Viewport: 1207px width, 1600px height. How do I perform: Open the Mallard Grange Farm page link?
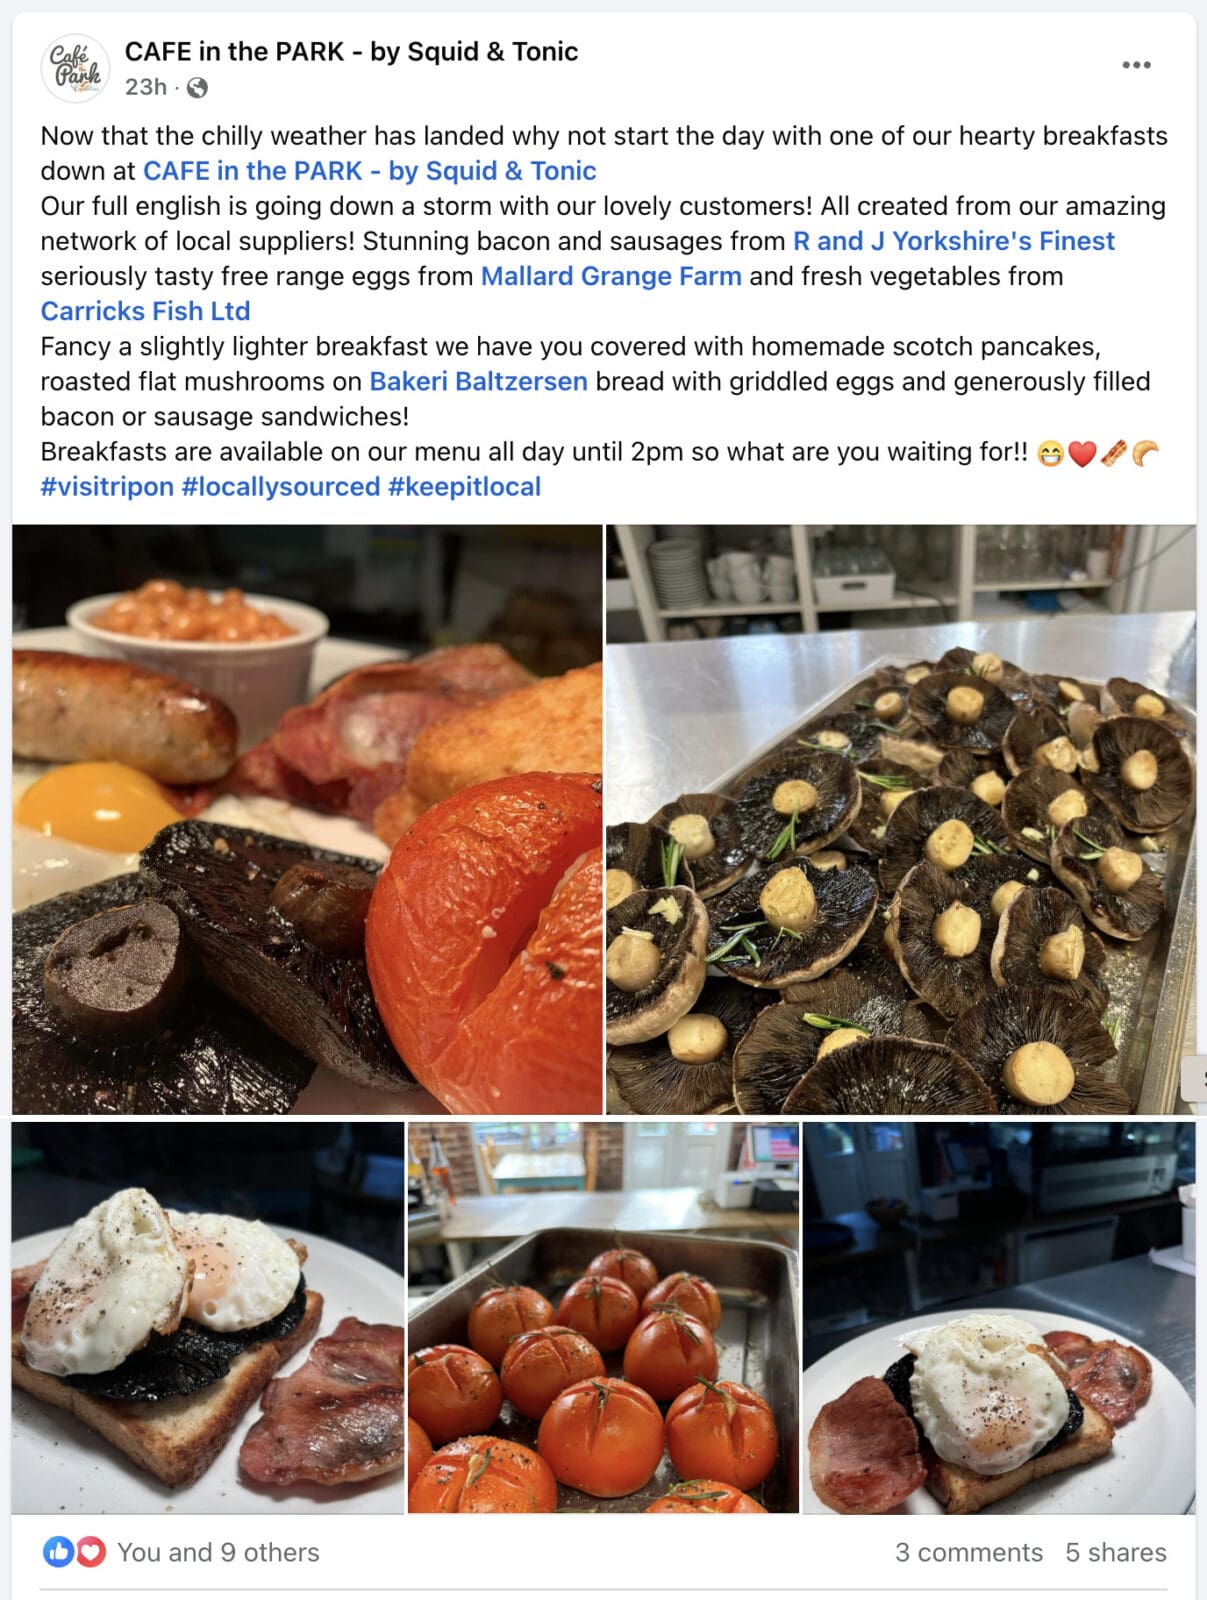click(611, 276)
